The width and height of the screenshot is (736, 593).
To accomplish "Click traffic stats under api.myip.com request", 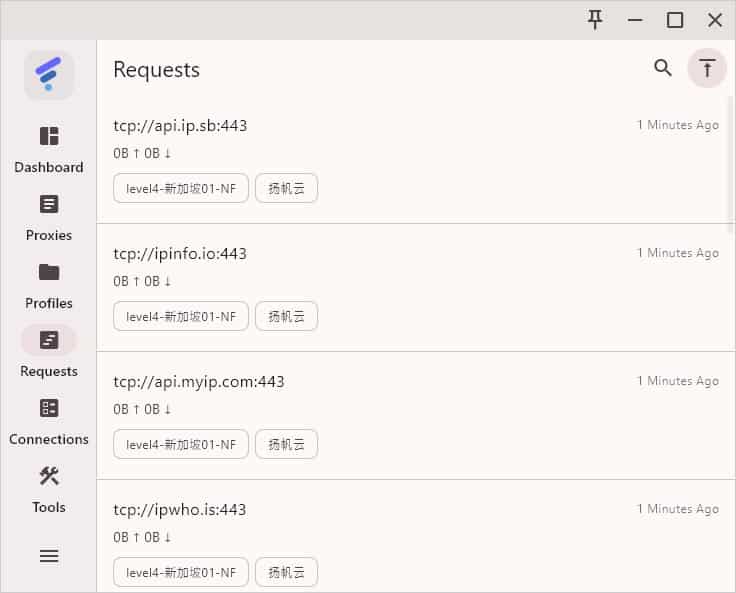I will [142, 409].
